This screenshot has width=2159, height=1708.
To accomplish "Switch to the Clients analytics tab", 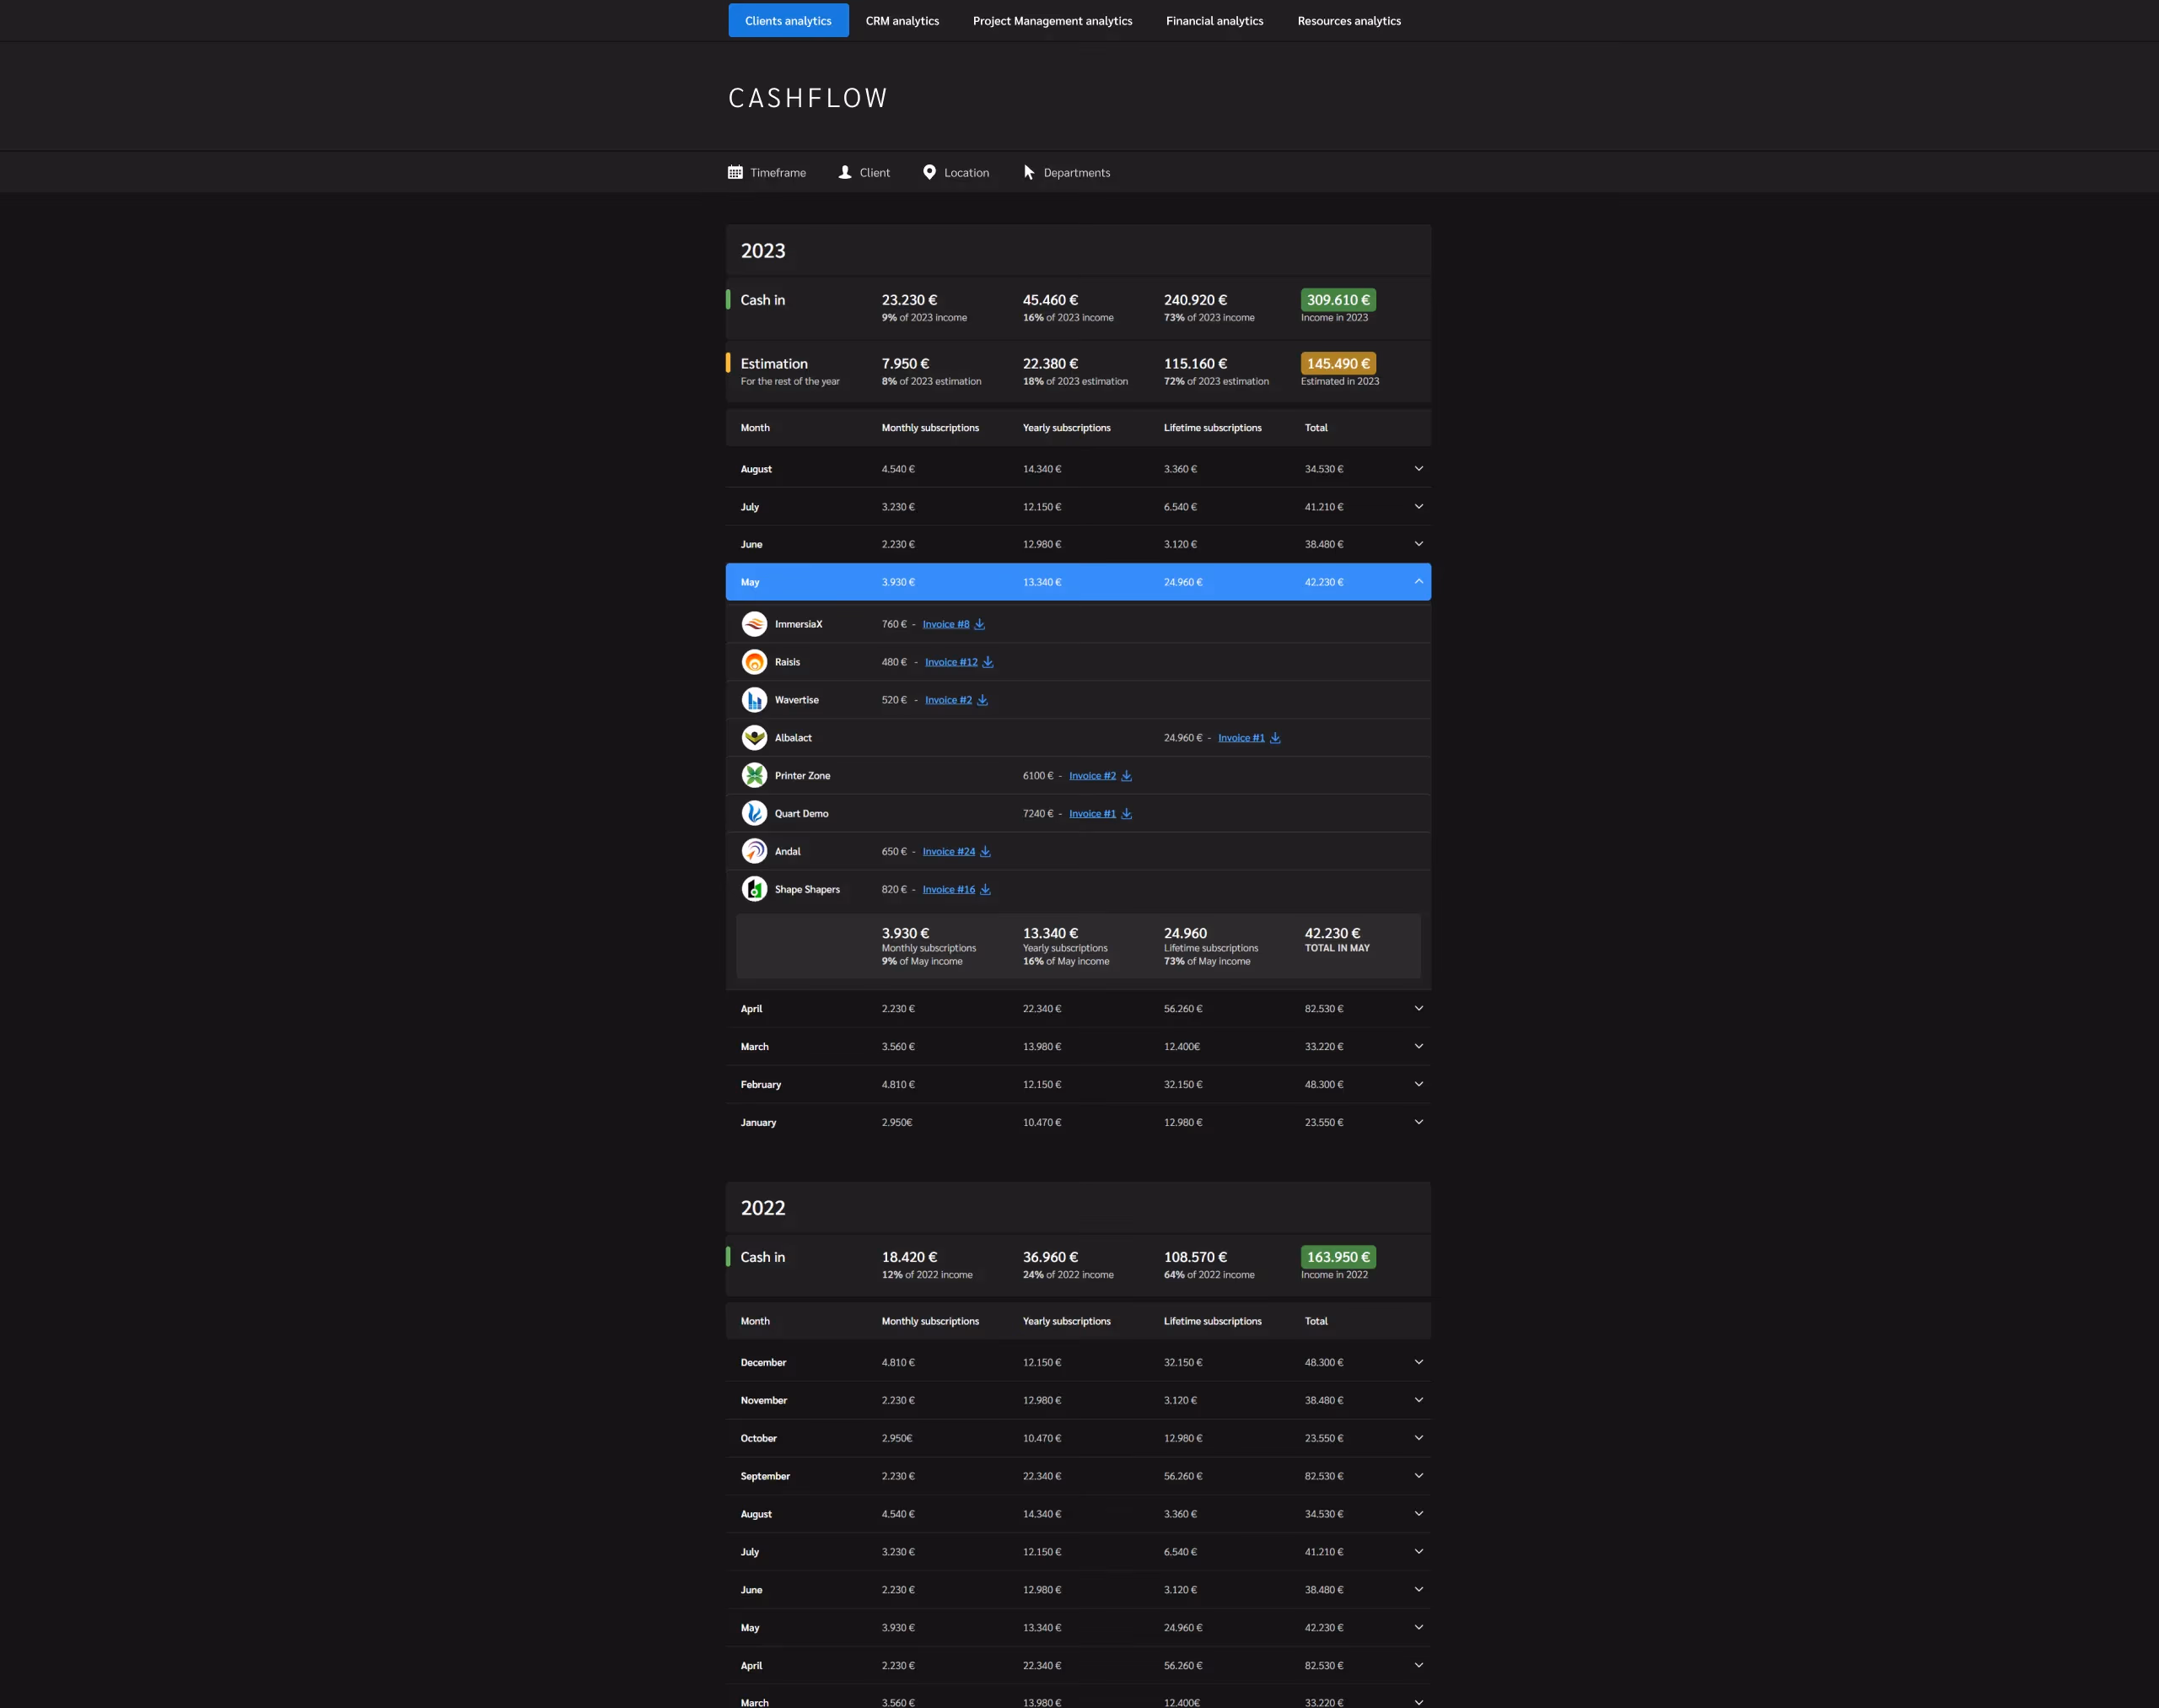I will pos(788,21).
